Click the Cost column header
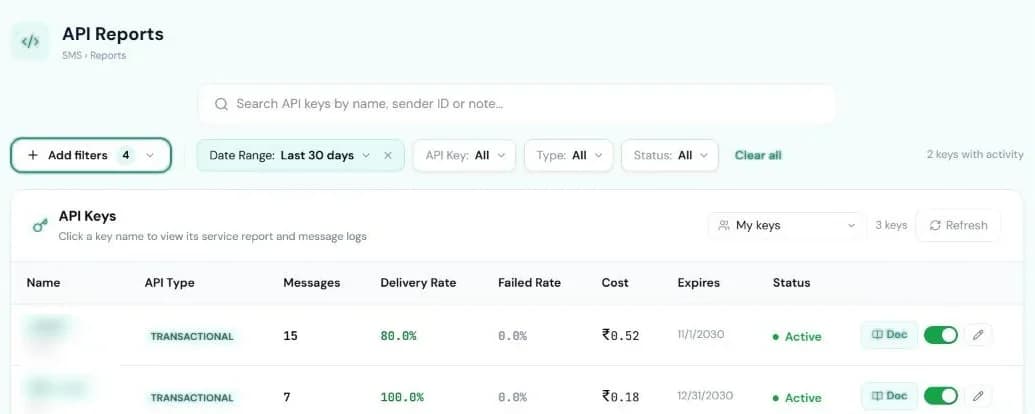The height and width of the screenshot is (414, 1035). point(615,283)
